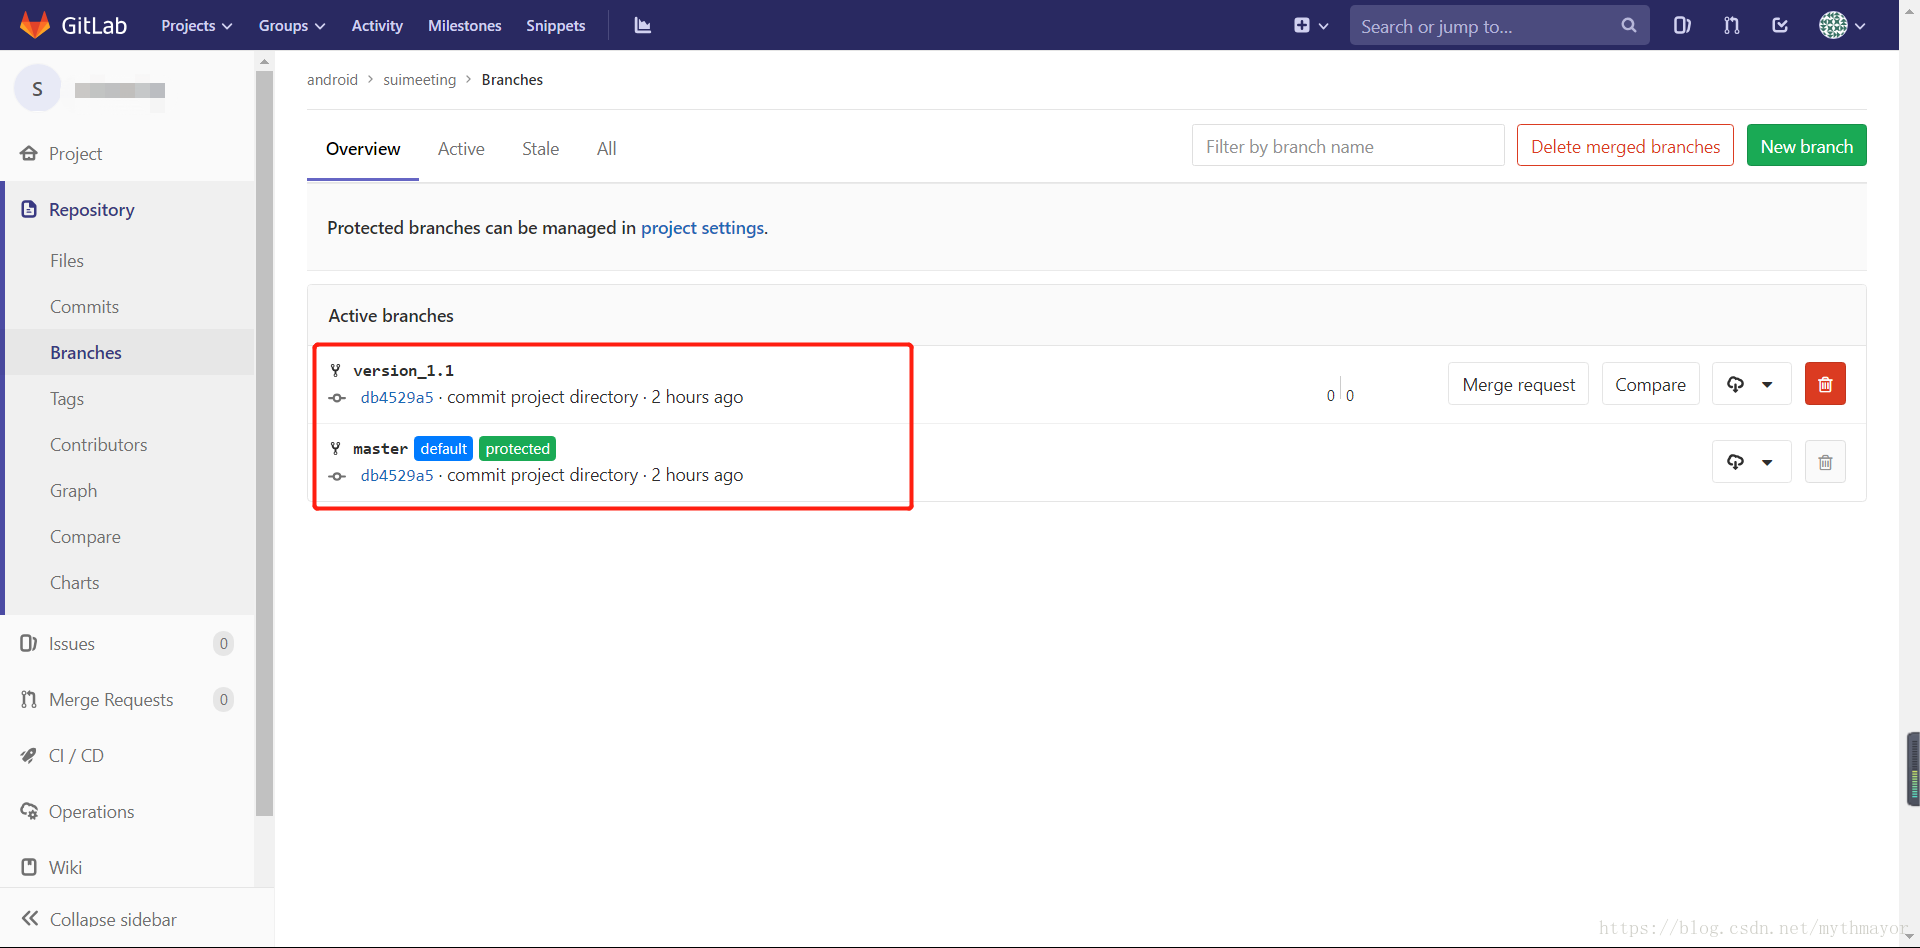Click the Repository document icon
This screenshot has width=1920, height=948.
pyautogui.click(x=29, y=209)
